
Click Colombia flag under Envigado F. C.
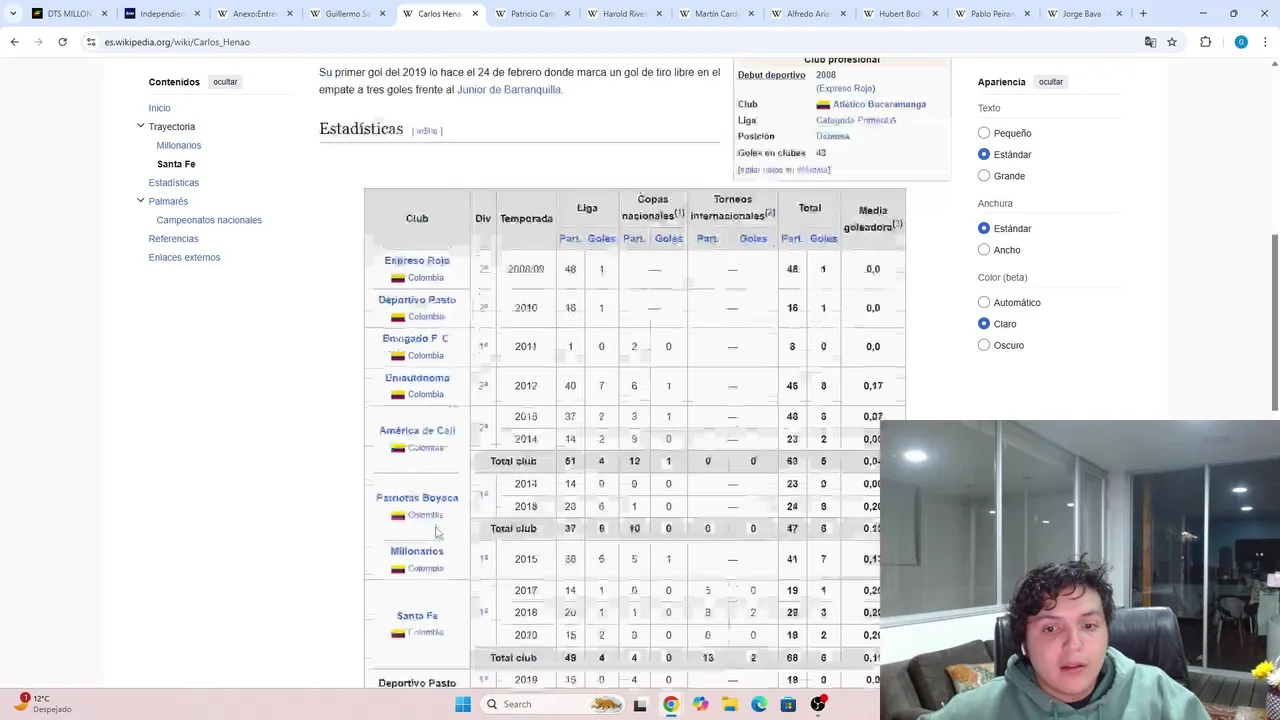click(x=398, y=356)
